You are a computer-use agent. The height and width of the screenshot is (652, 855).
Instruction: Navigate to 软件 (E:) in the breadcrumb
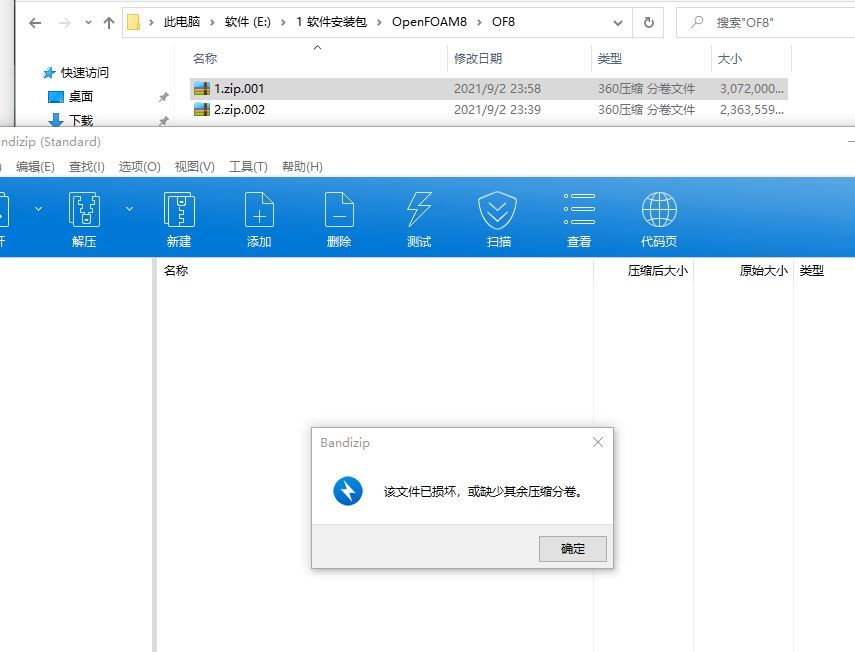[x=248, y=22]
